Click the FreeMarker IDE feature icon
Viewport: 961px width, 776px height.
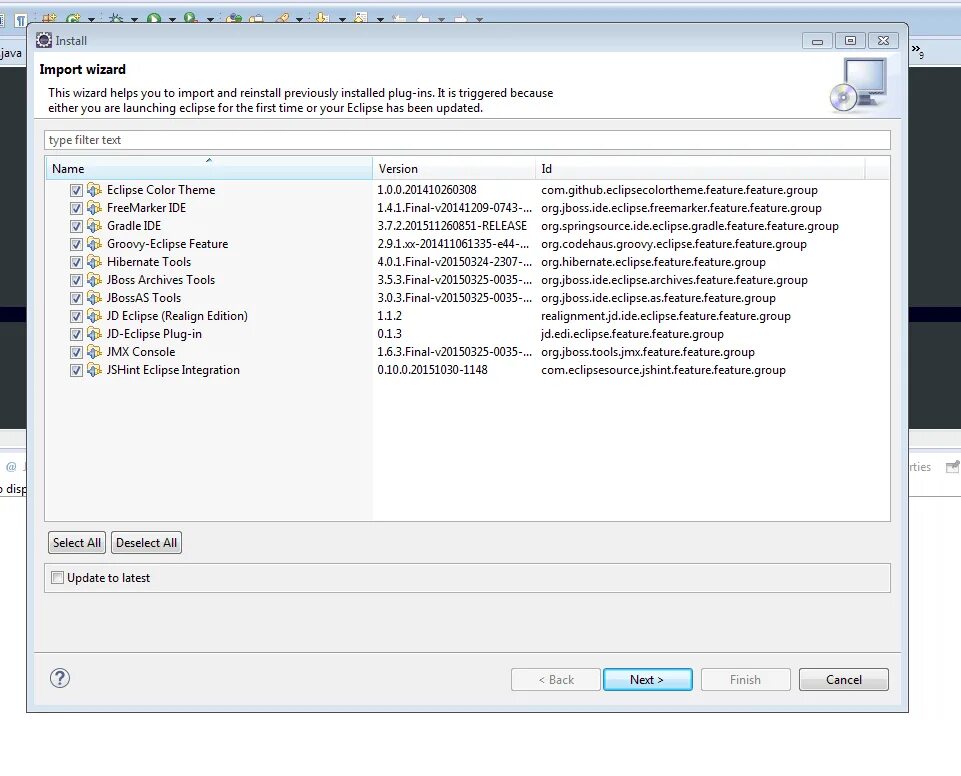point(94,208)
